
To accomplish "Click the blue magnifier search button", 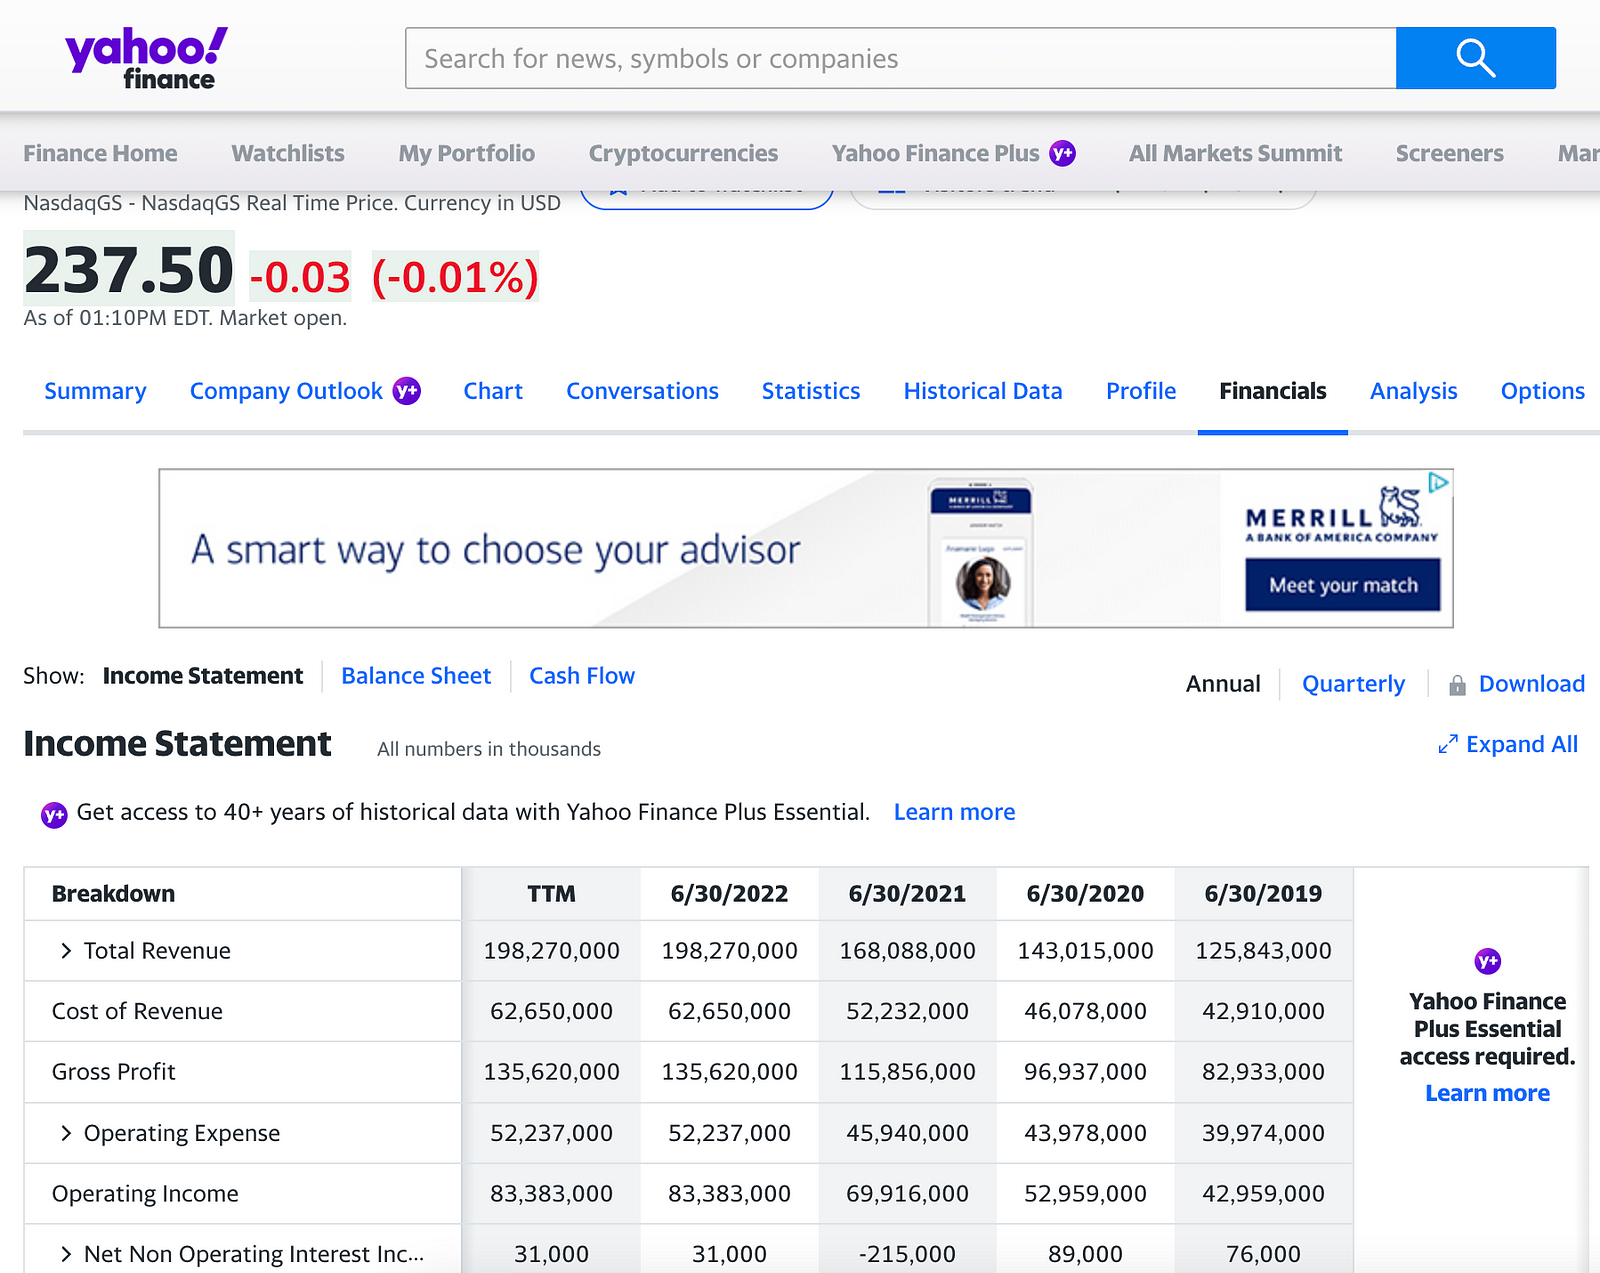I will click(x=1475, y=58).
